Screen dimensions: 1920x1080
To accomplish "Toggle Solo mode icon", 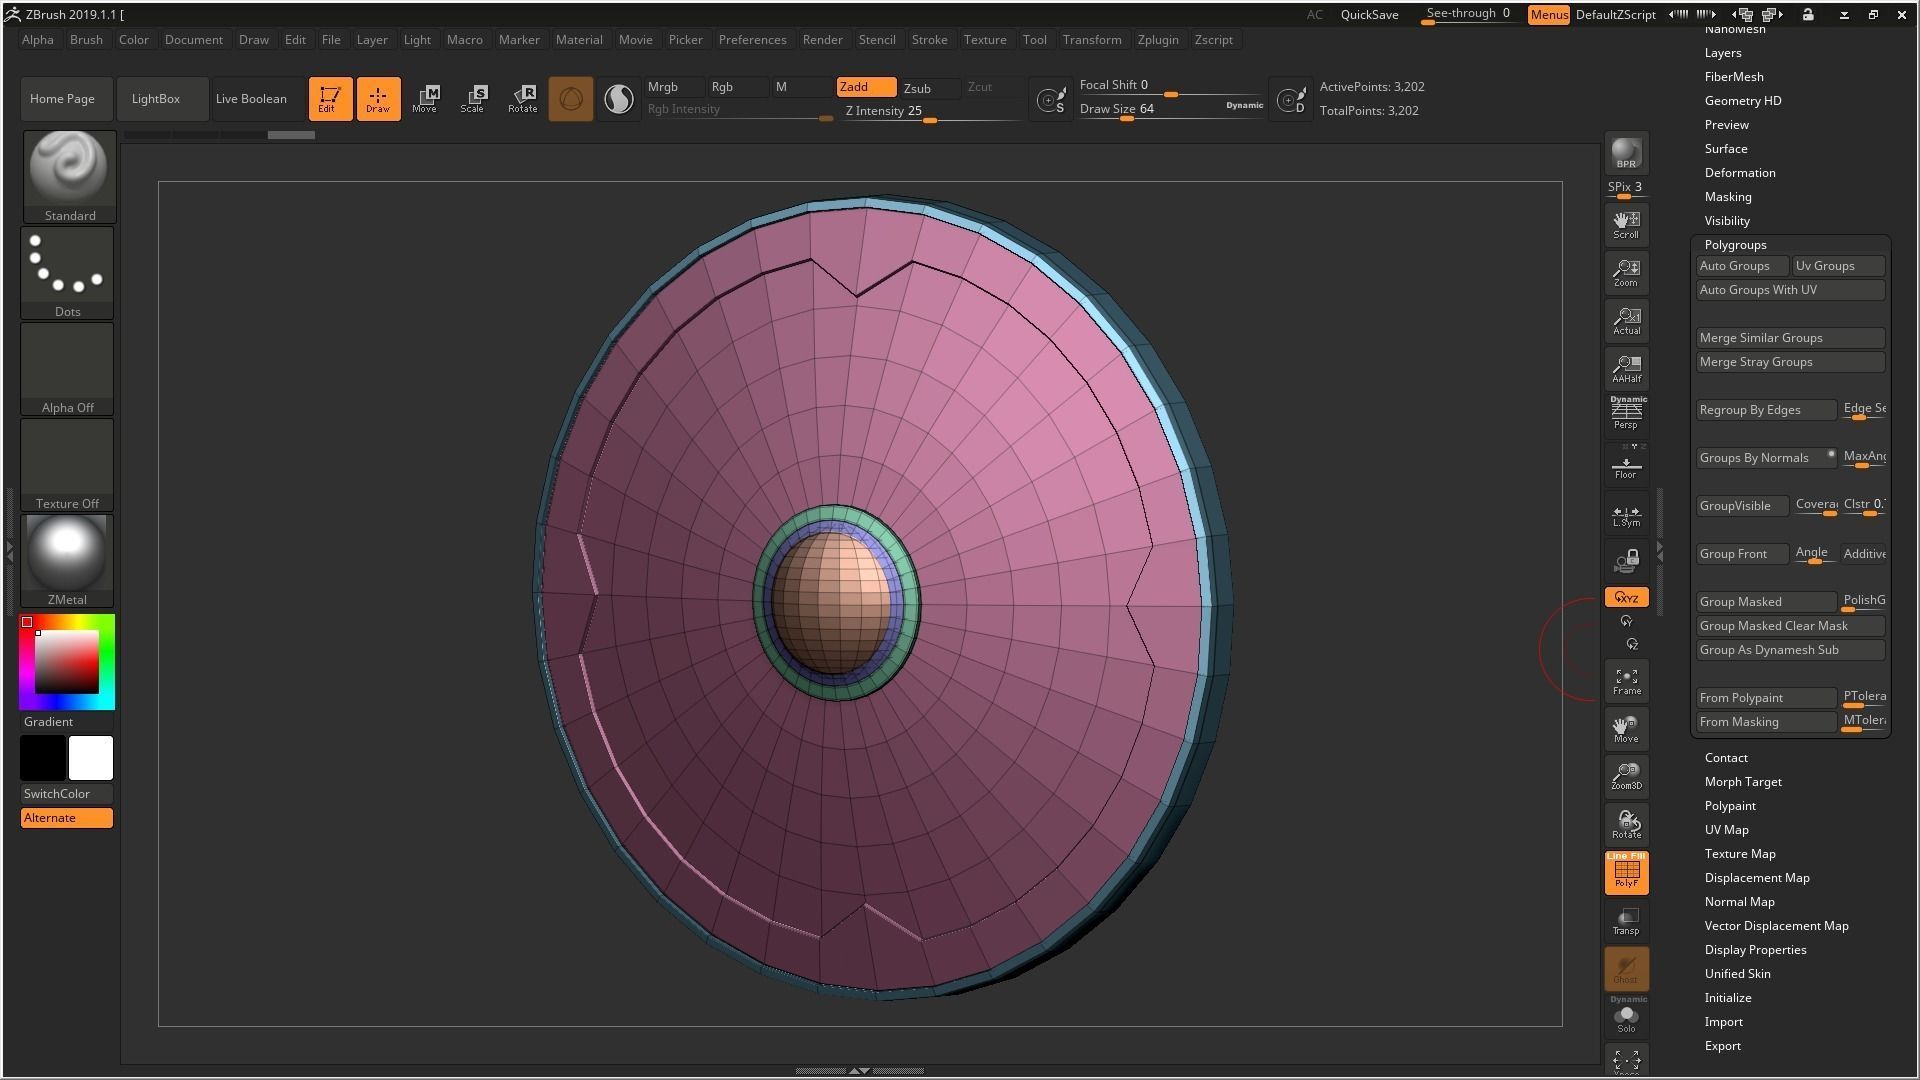I will pyautogui.click(x=1626, y=1016).
